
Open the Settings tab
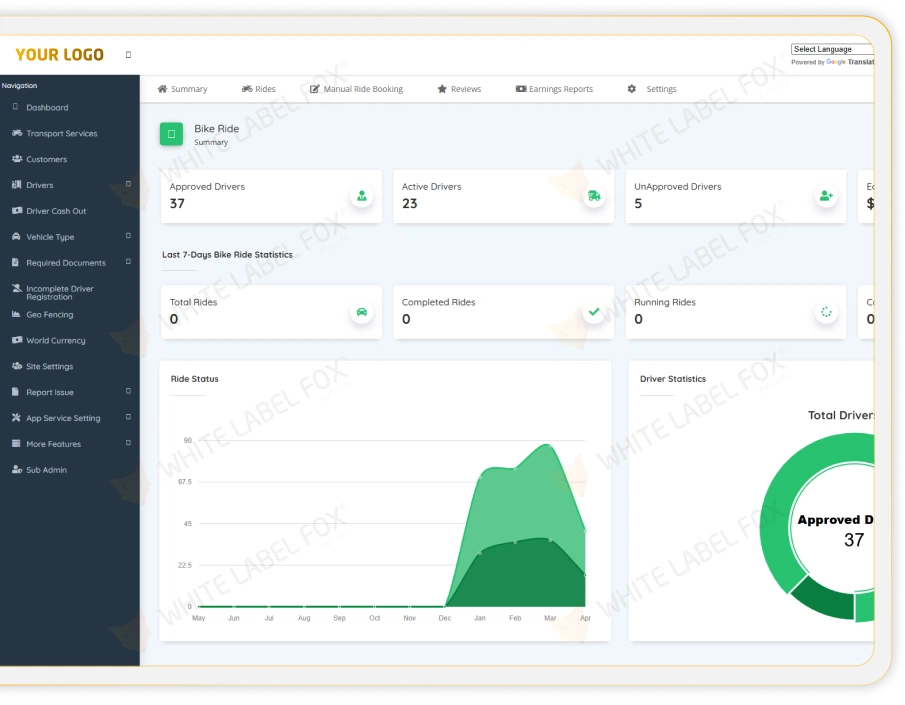tap(652, 89)
